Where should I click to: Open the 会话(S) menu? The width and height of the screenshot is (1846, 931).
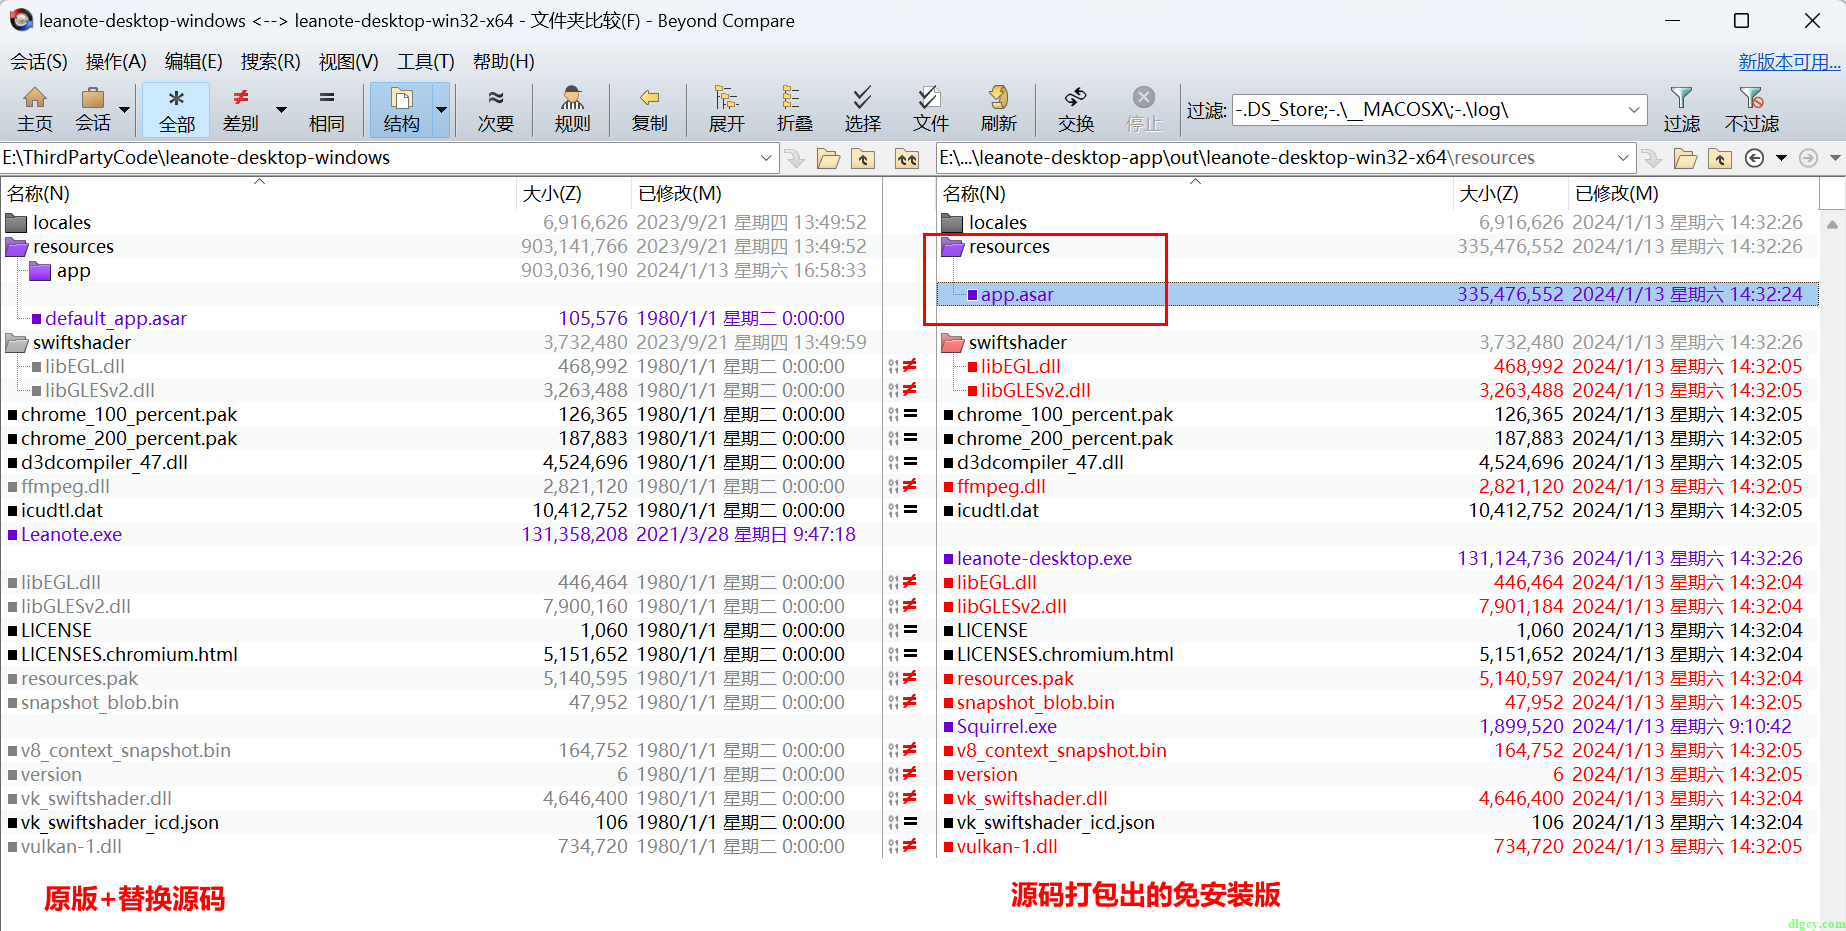(39, 62)
